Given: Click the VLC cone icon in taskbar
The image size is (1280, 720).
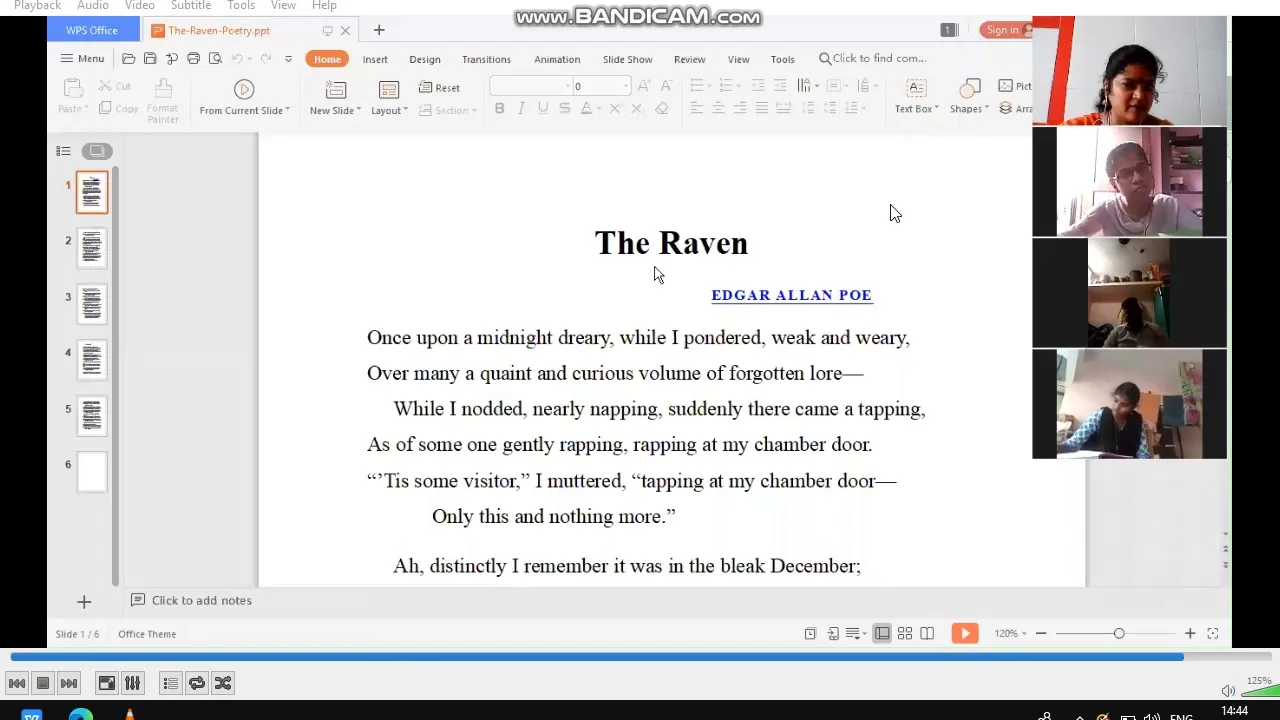Looking at the screenshot, I should (x=129, y=714).
